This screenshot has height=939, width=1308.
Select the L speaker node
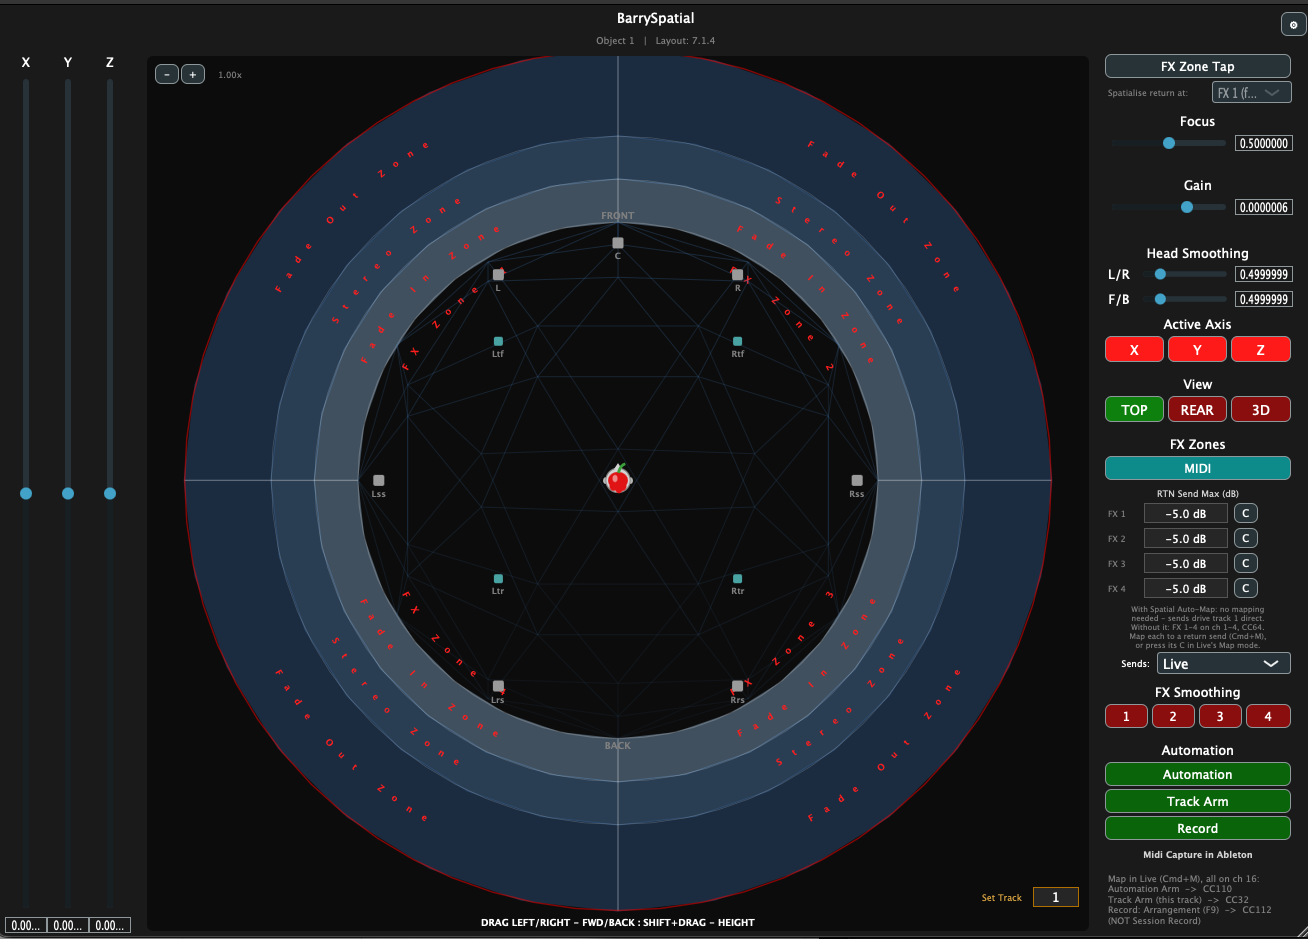pyautogui.click(x=498, y=274)
